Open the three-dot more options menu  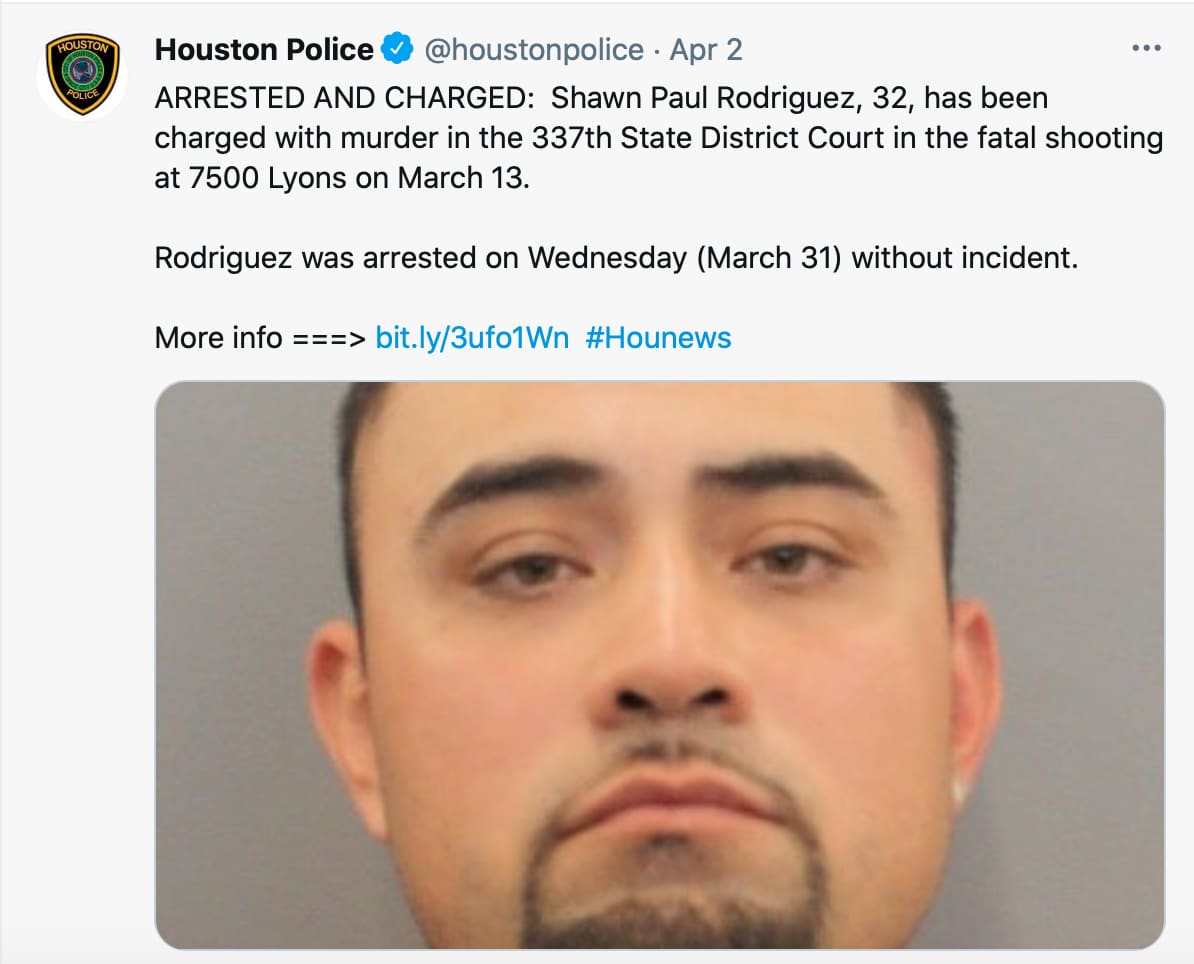[x=1146, y=48]
